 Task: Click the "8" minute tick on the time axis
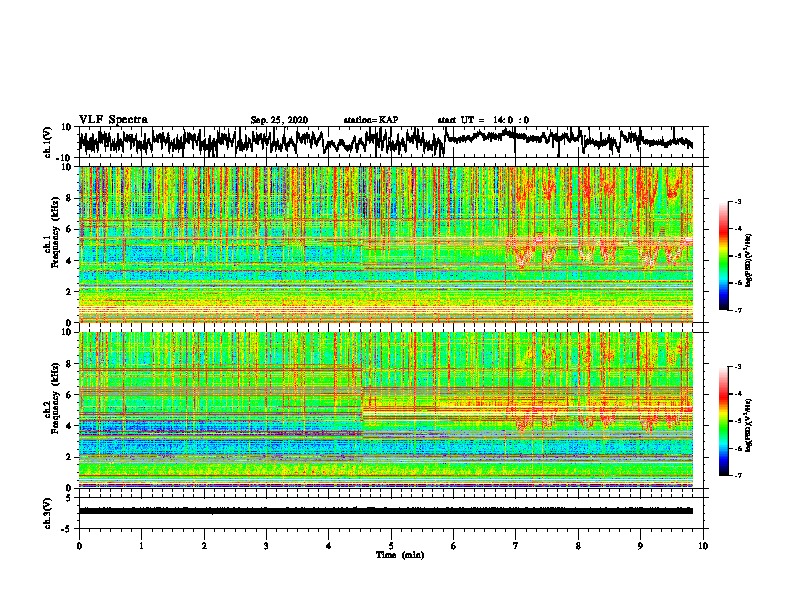578,546
